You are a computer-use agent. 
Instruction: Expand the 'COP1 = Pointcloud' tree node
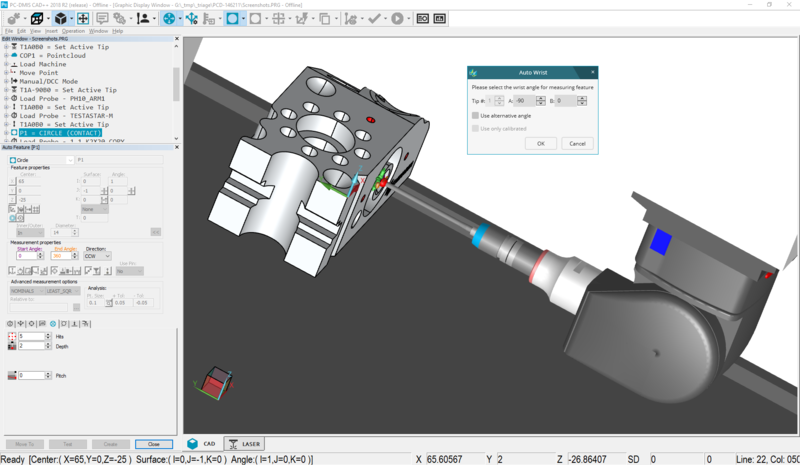point(6,55)
